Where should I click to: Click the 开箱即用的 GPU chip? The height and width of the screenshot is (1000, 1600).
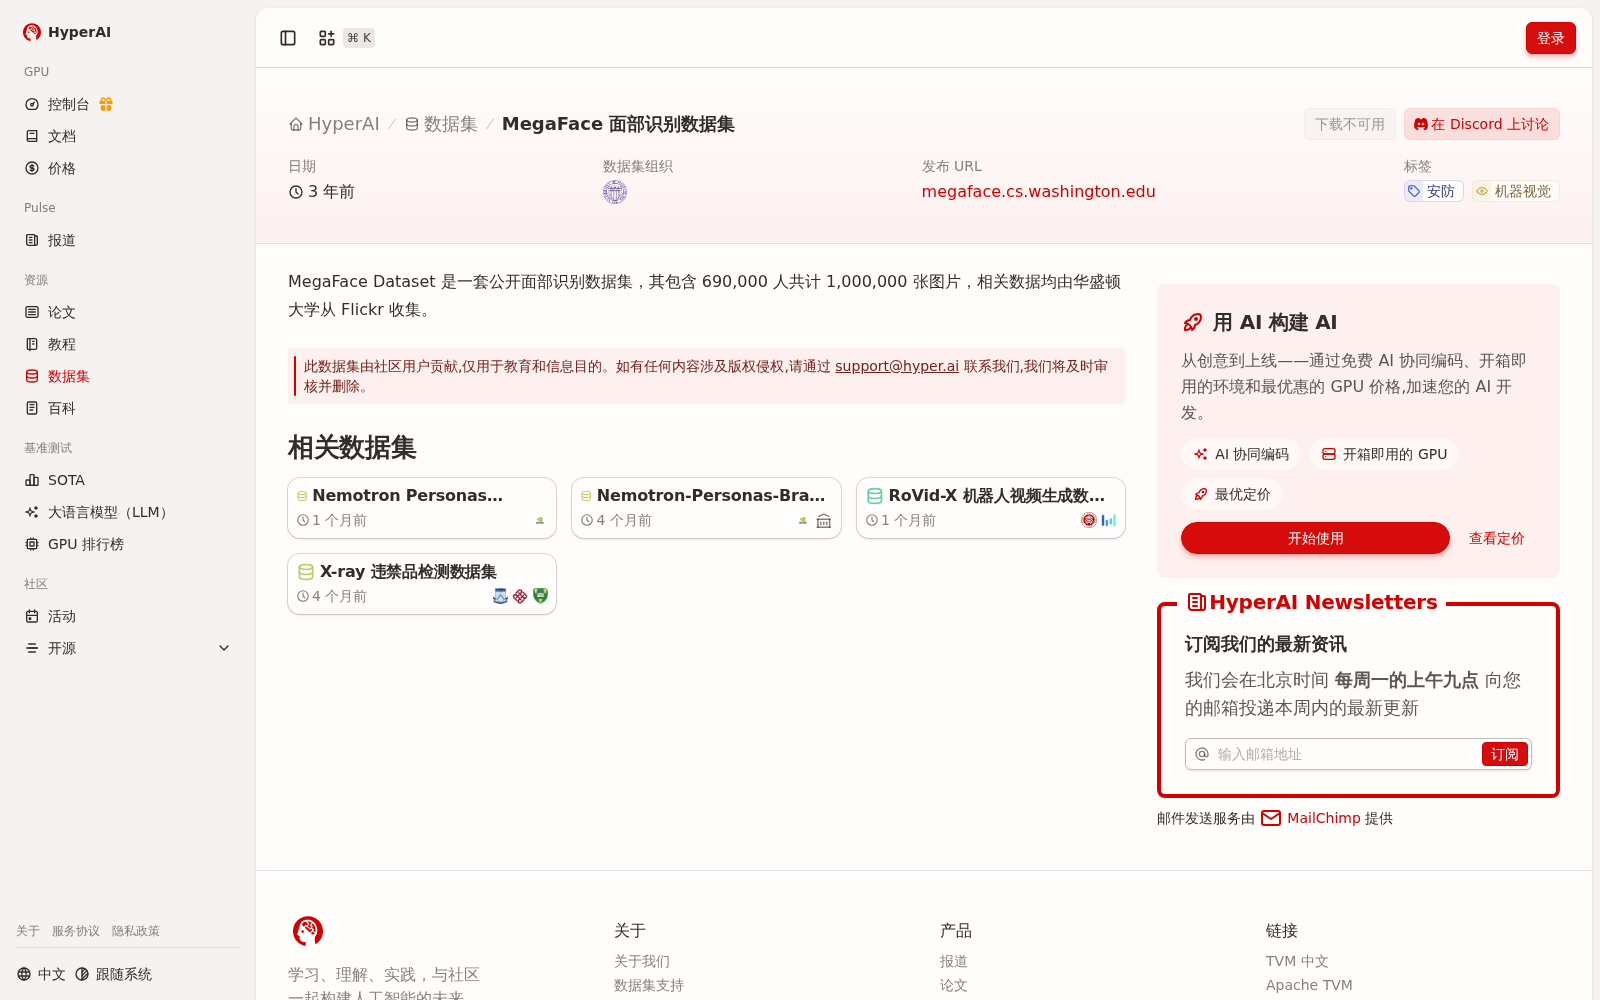click(x=1384, y=454)
